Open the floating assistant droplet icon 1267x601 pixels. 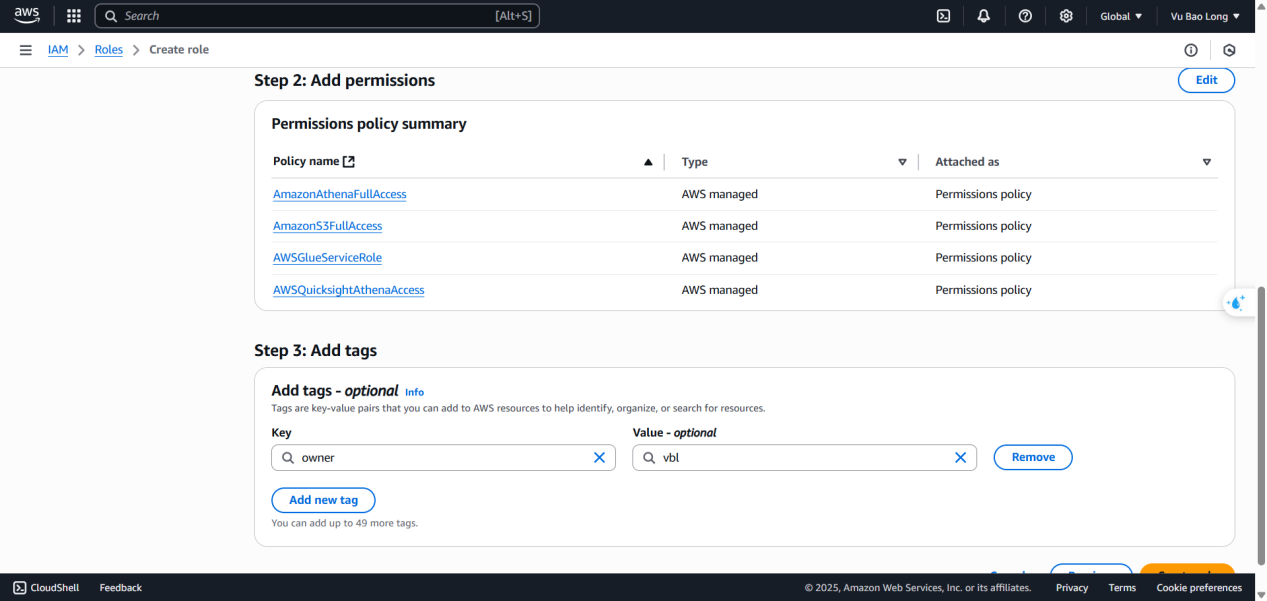(1238, 303)
